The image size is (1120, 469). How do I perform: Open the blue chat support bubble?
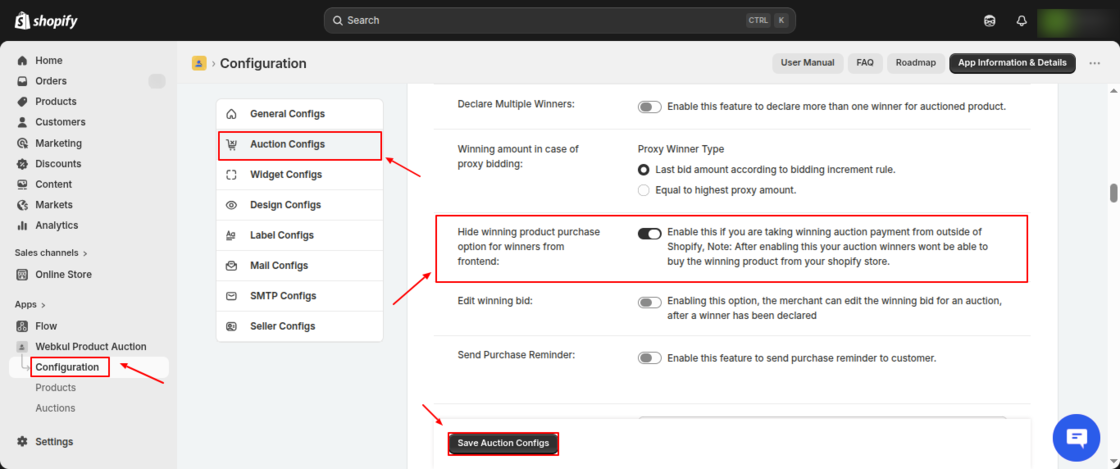pos(1076,438)
